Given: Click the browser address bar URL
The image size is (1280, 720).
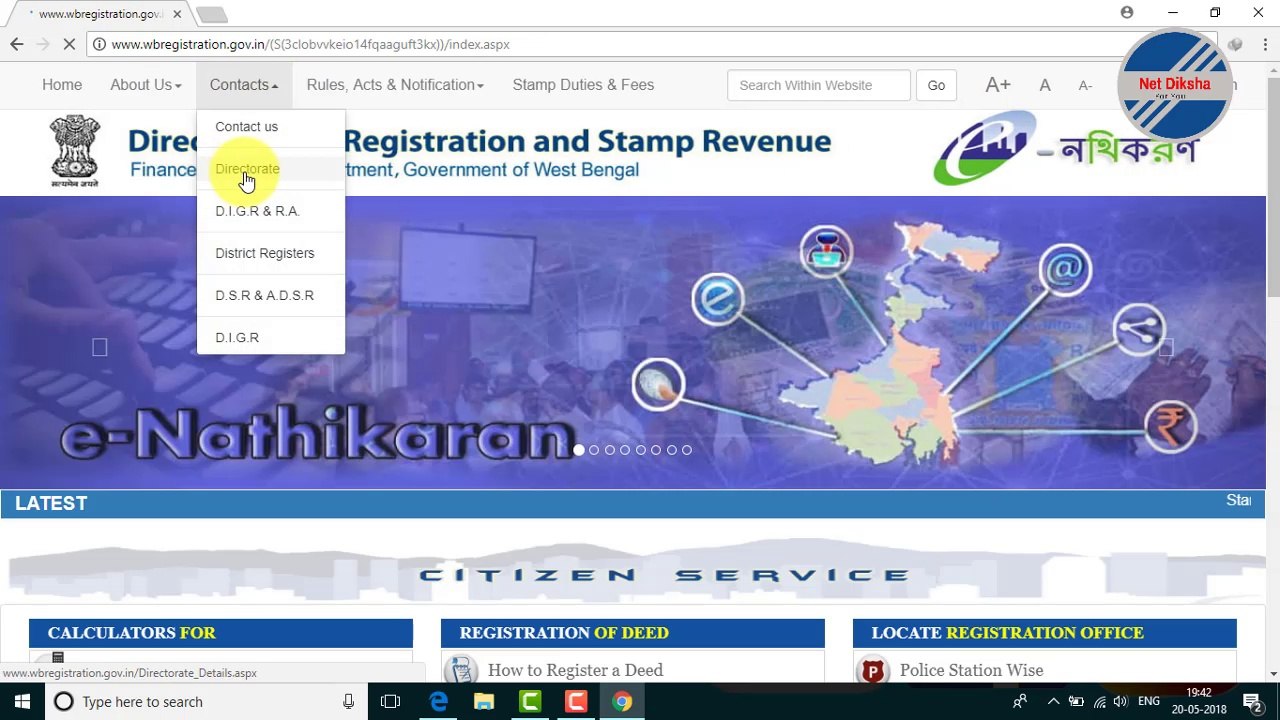Looking at the screenshot, I should tap(310, 44).
